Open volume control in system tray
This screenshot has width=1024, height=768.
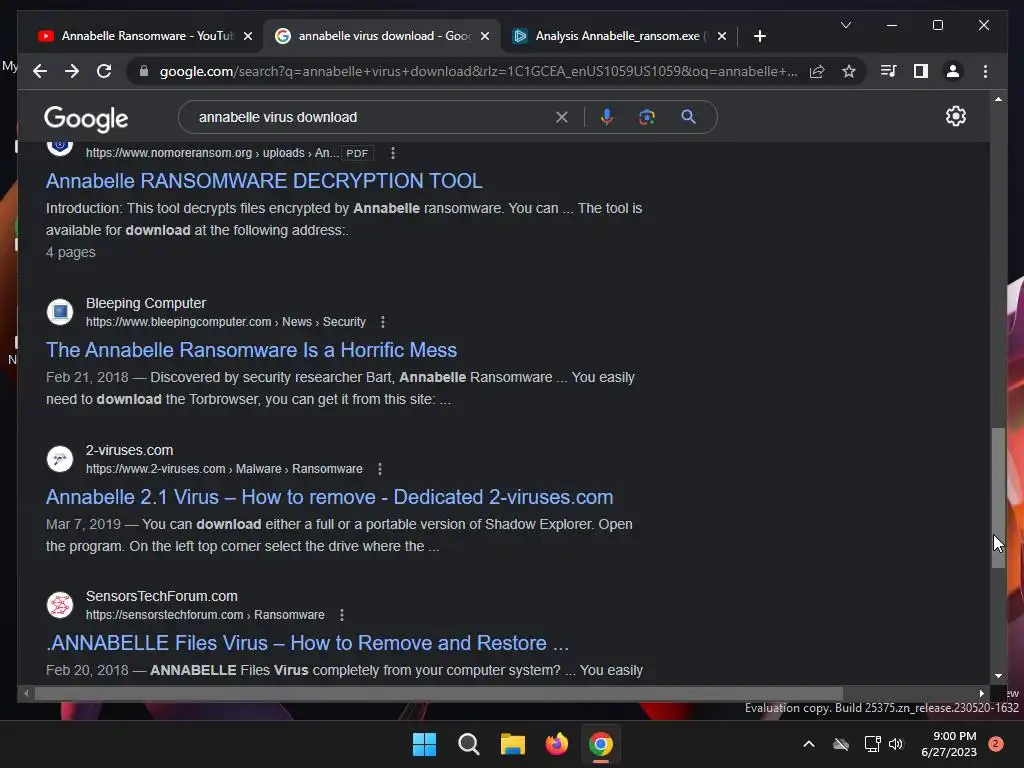pos(896,744)
